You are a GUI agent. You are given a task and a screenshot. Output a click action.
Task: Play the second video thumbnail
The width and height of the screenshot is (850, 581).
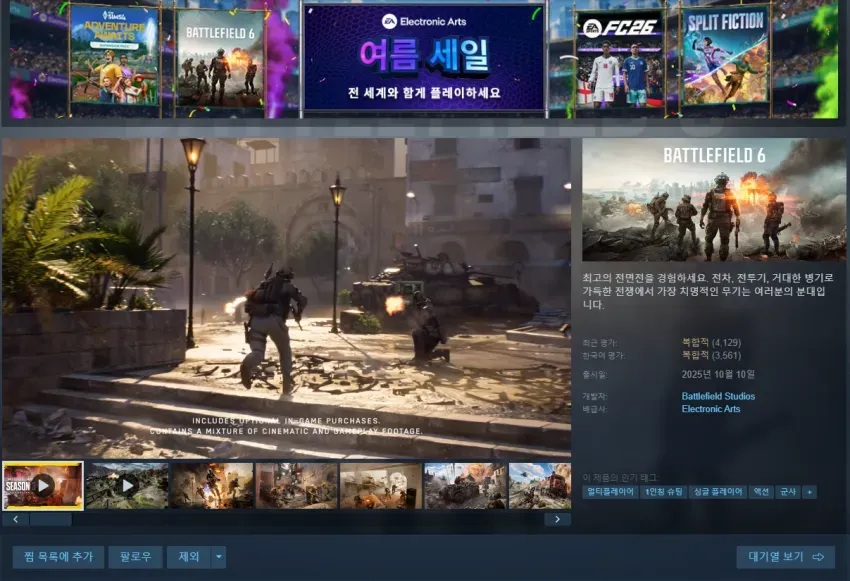click(127, 486)
